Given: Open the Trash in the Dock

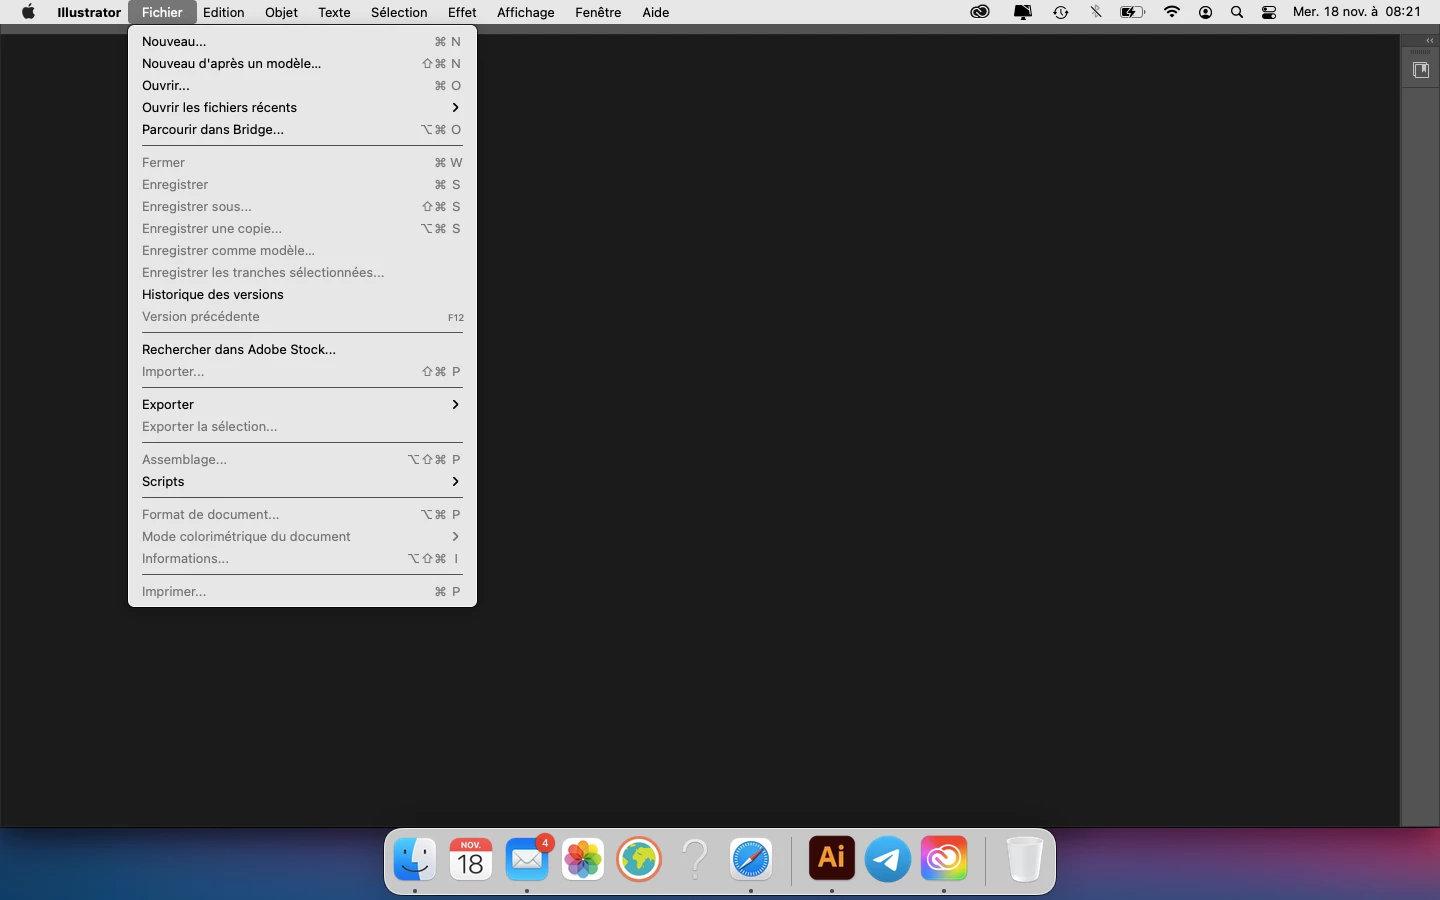Looking at the screenshot, I should point(1024,858).
